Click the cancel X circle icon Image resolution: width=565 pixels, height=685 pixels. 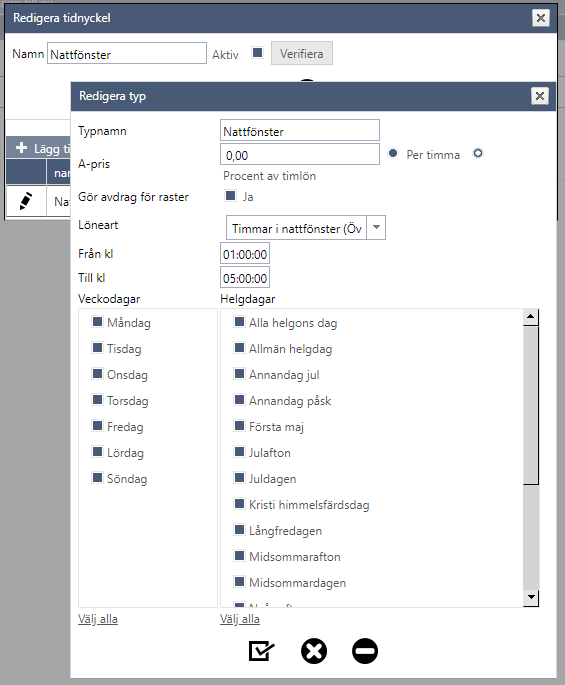(x=314, y=651)
